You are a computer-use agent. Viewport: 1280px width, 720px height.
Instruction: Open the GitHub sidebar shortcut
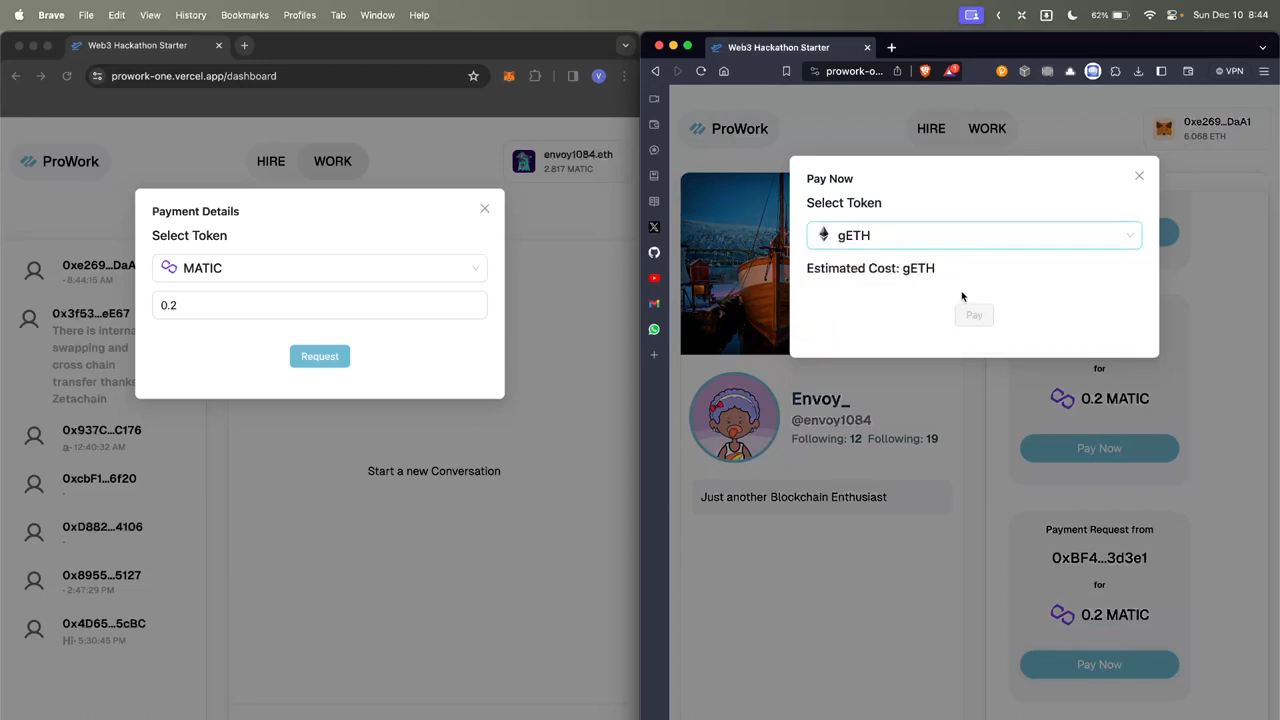[654, 253]
